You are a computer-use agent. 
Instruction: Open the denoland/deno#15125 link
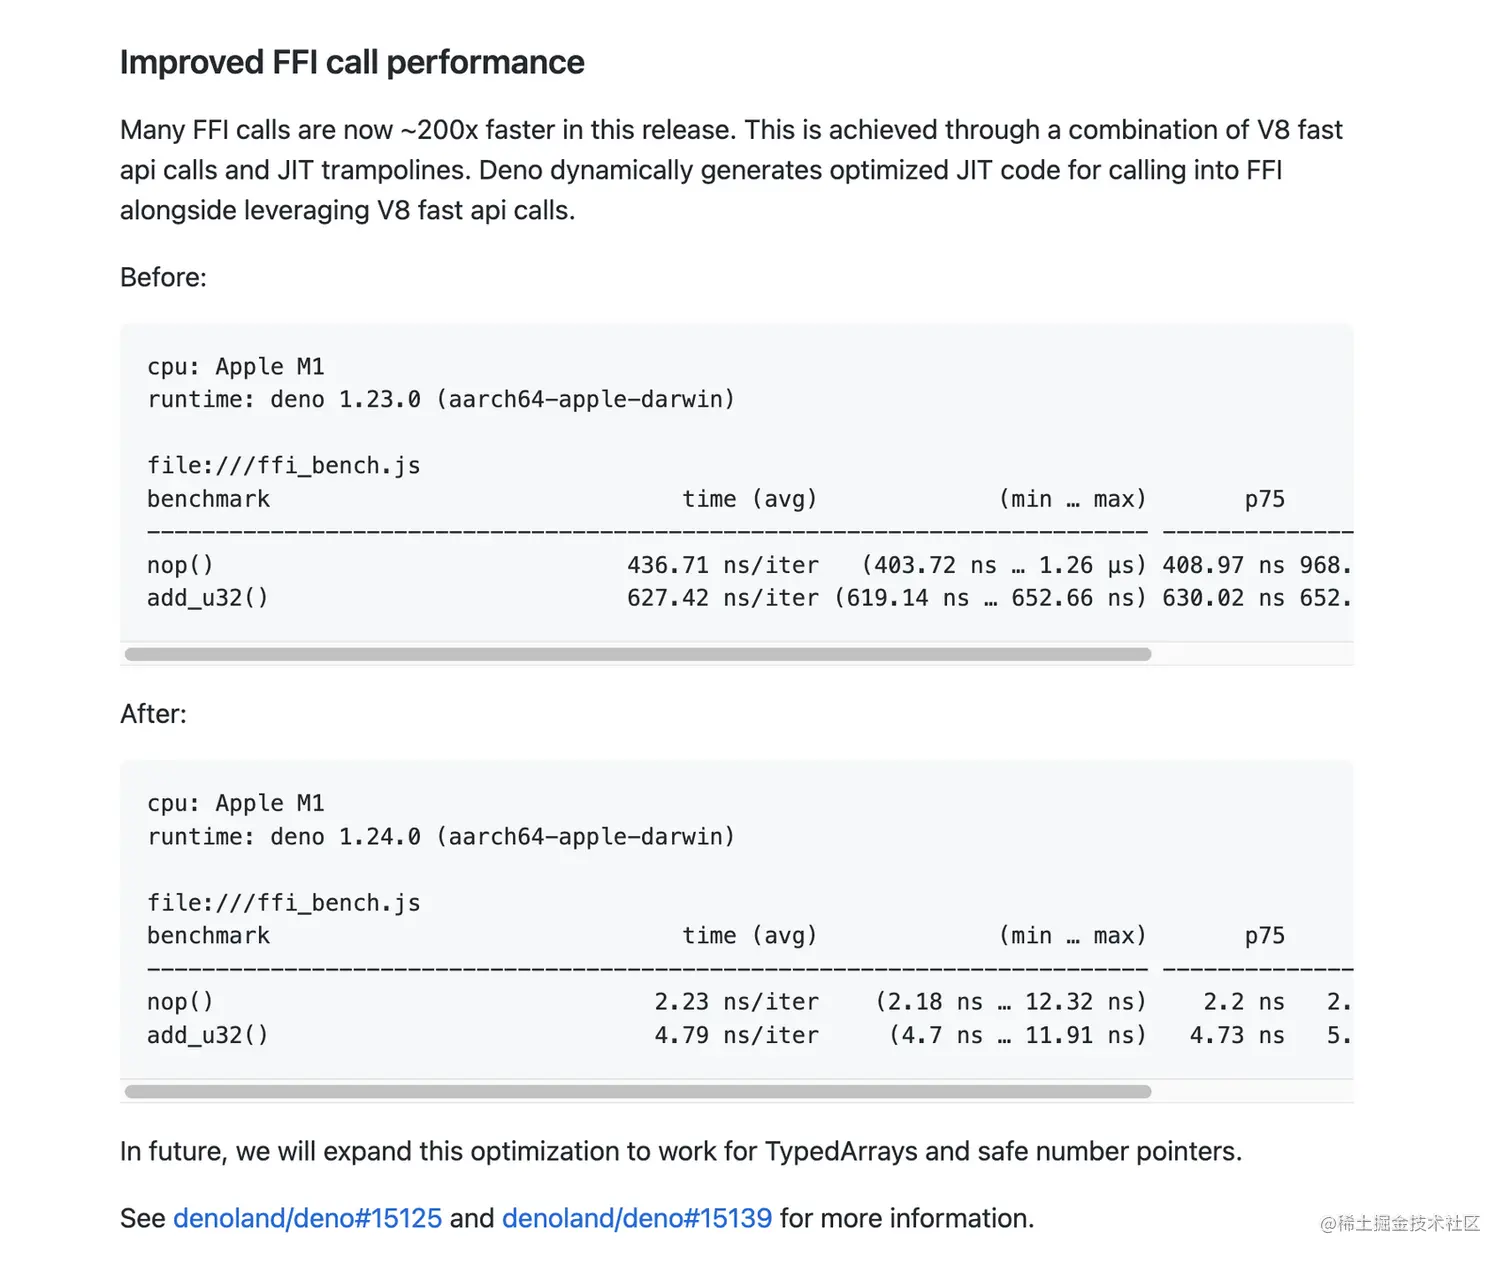[307, 1218]
